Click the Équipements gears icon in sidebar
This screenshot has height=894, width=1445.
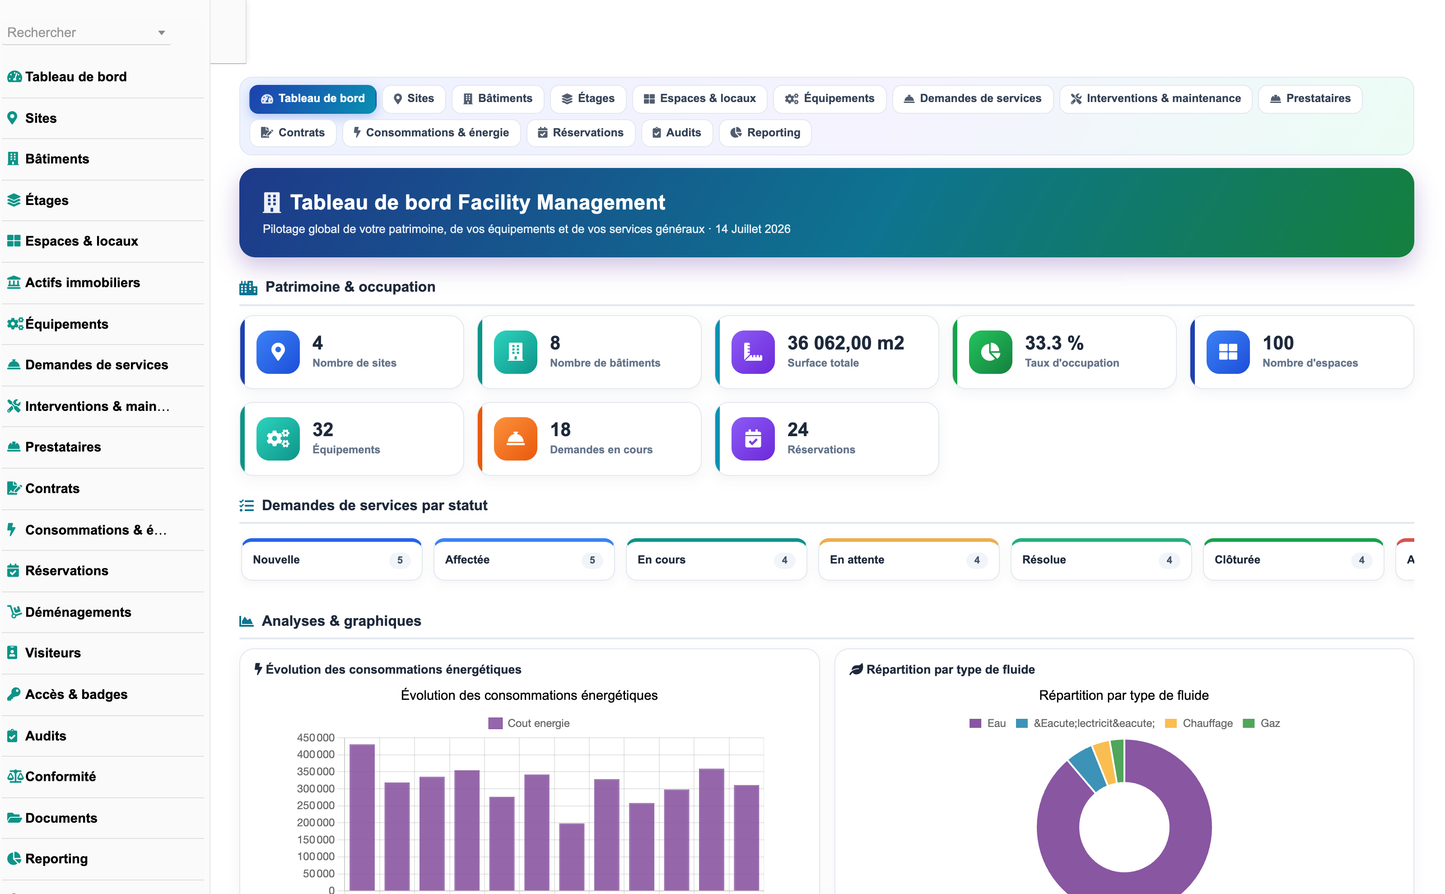(x=15, y=324)
